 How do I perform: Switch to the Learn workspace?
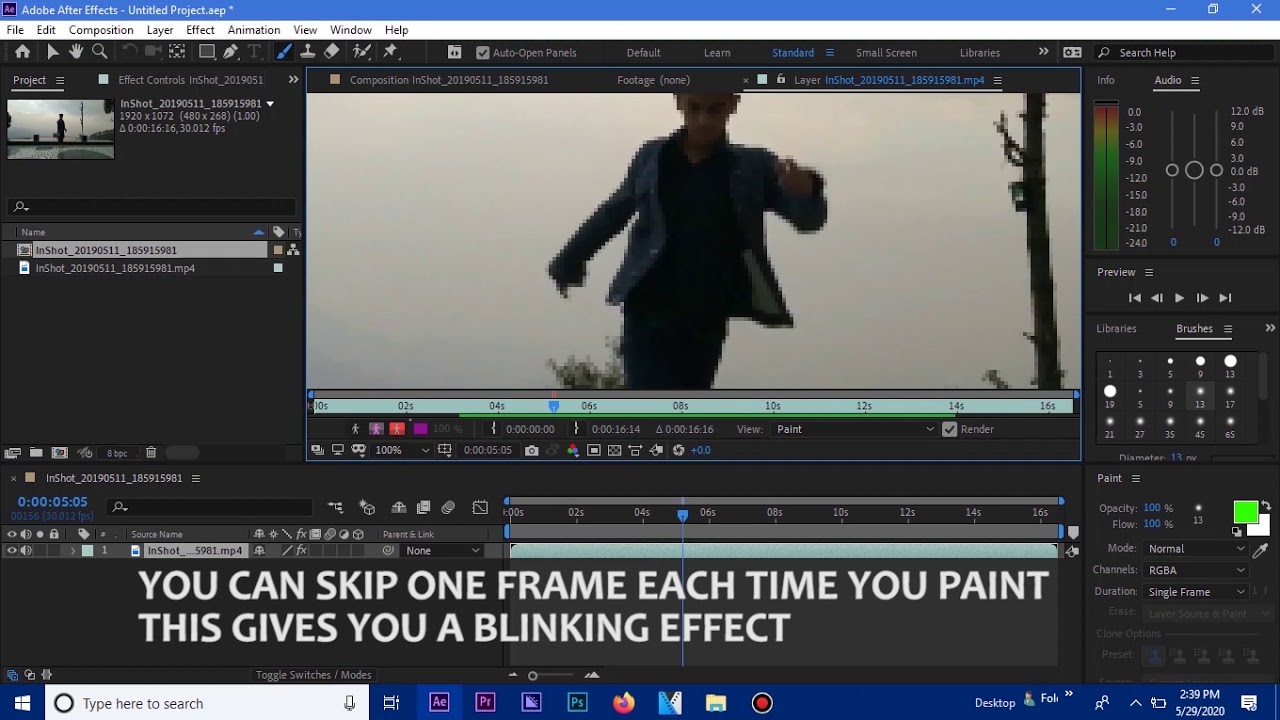point(717,53)
